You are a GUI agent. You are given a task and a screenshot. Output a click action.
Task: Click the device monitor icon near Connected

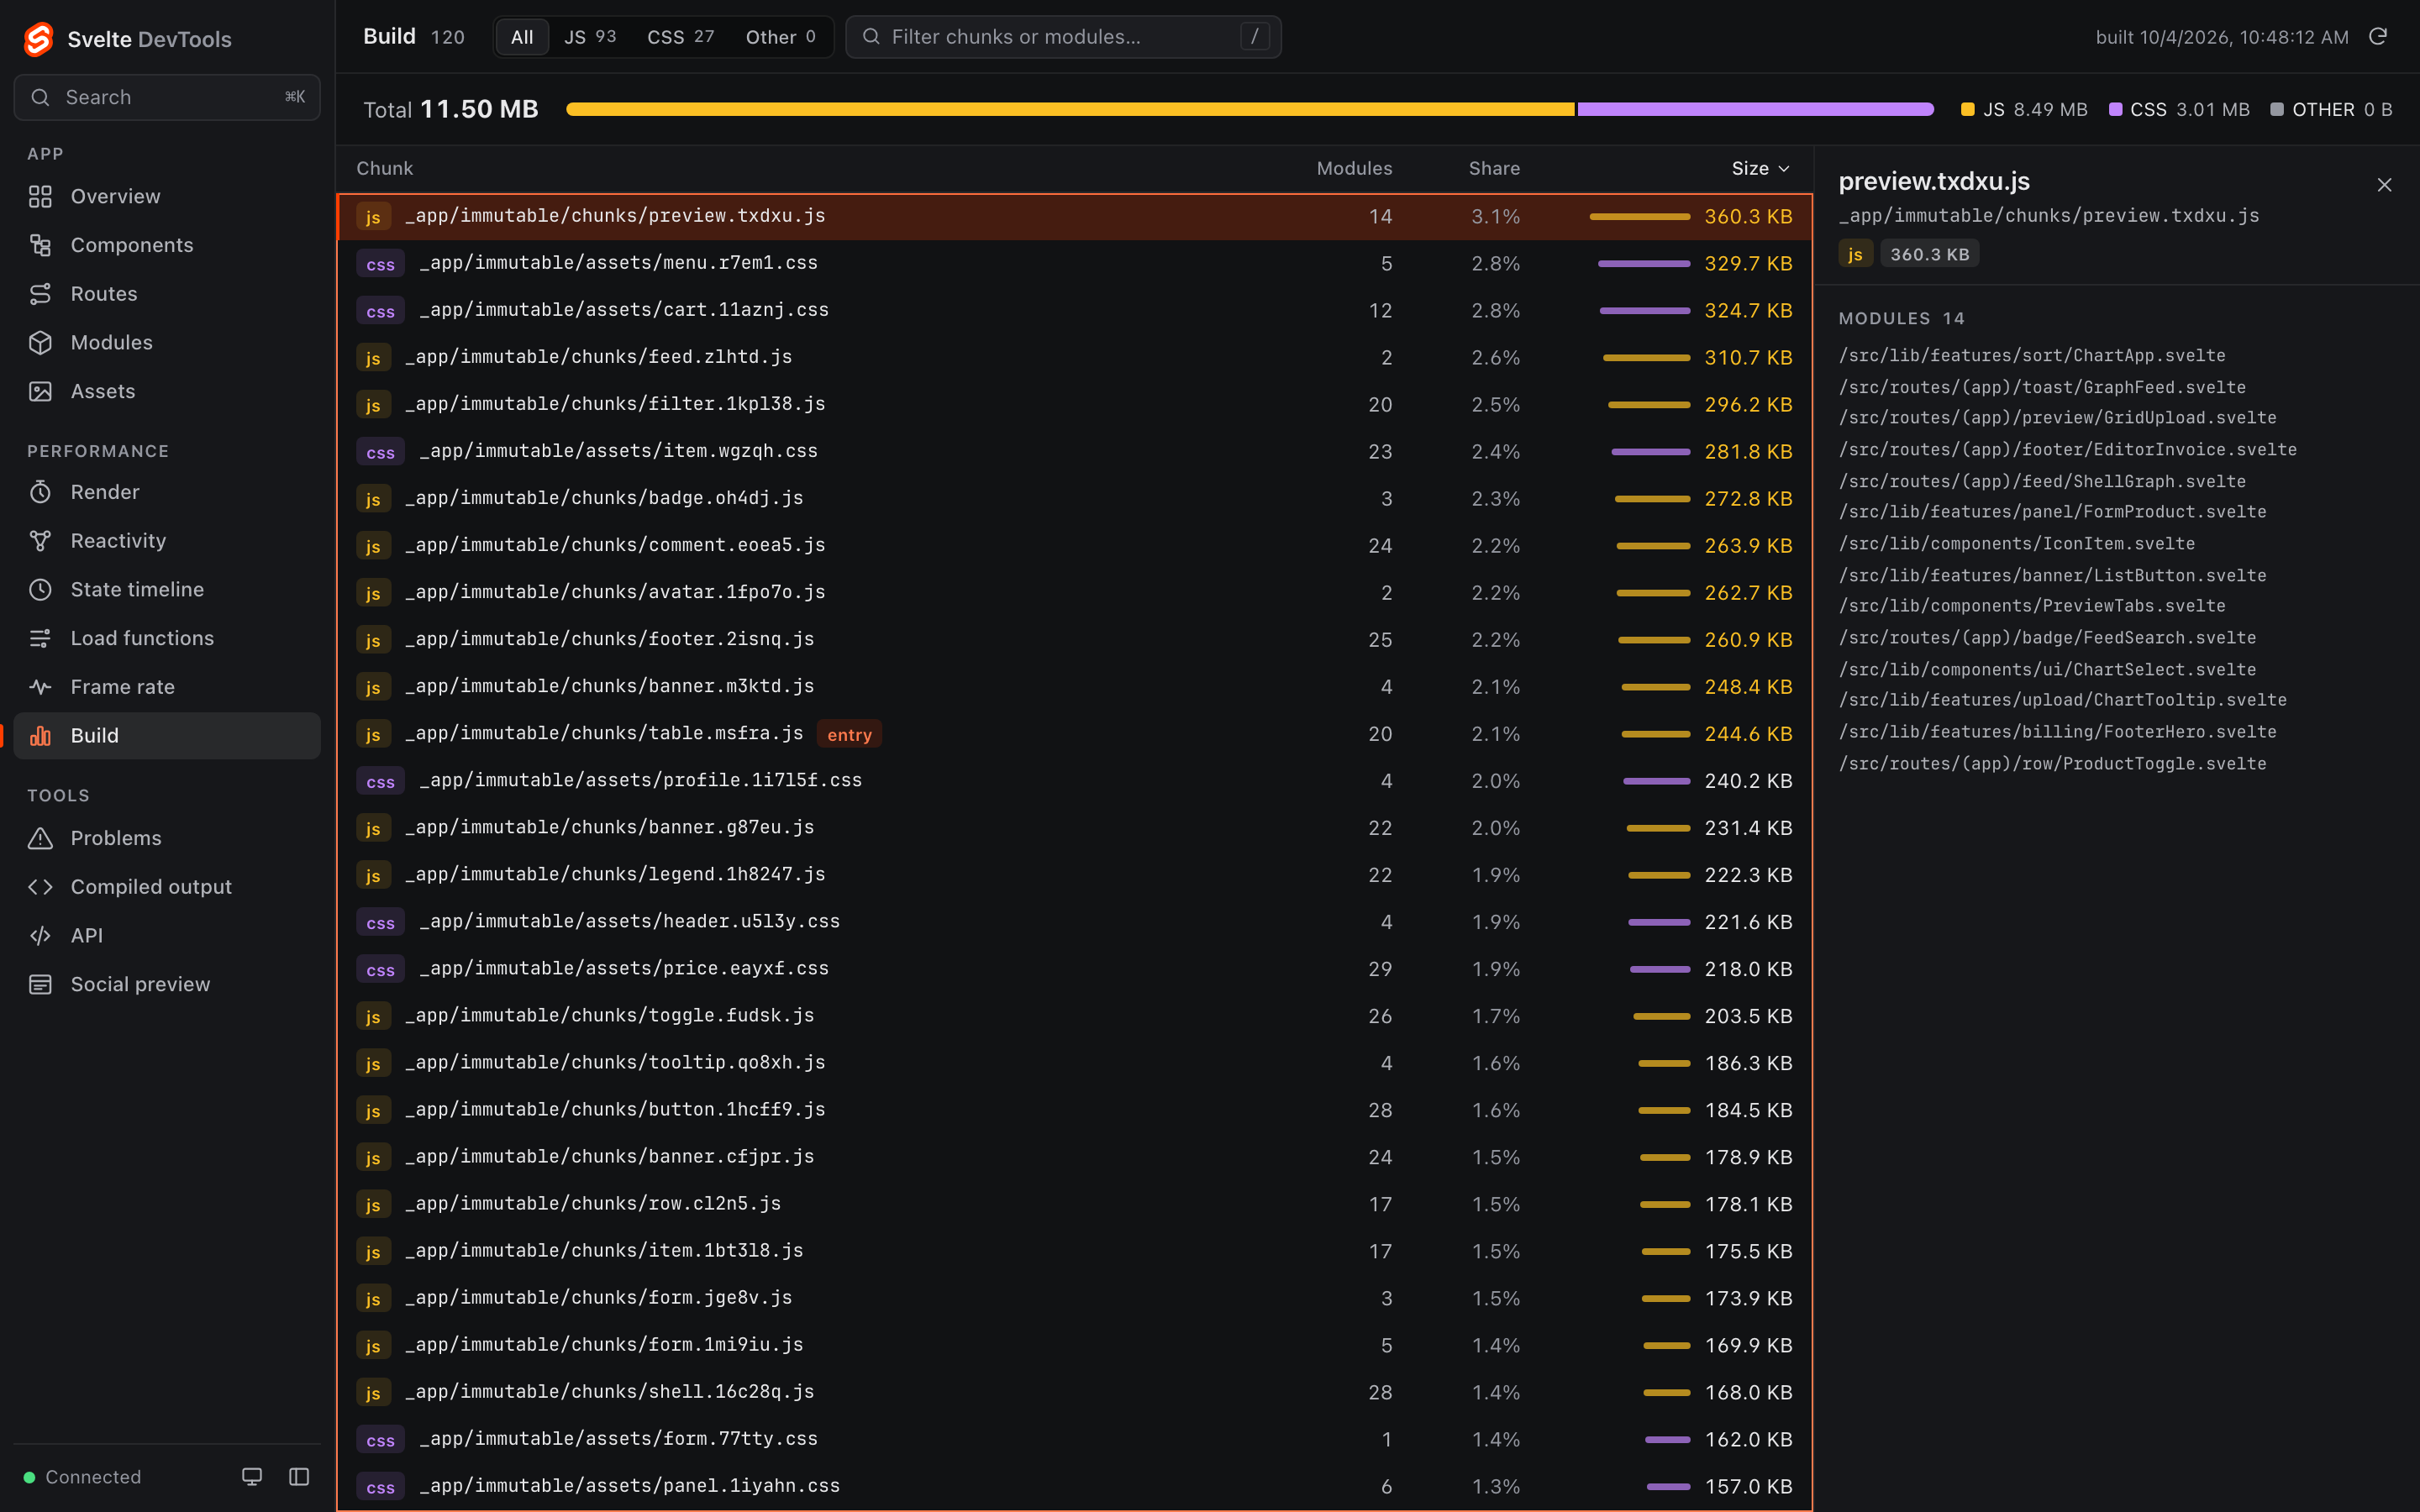[x=252, y=1477]
